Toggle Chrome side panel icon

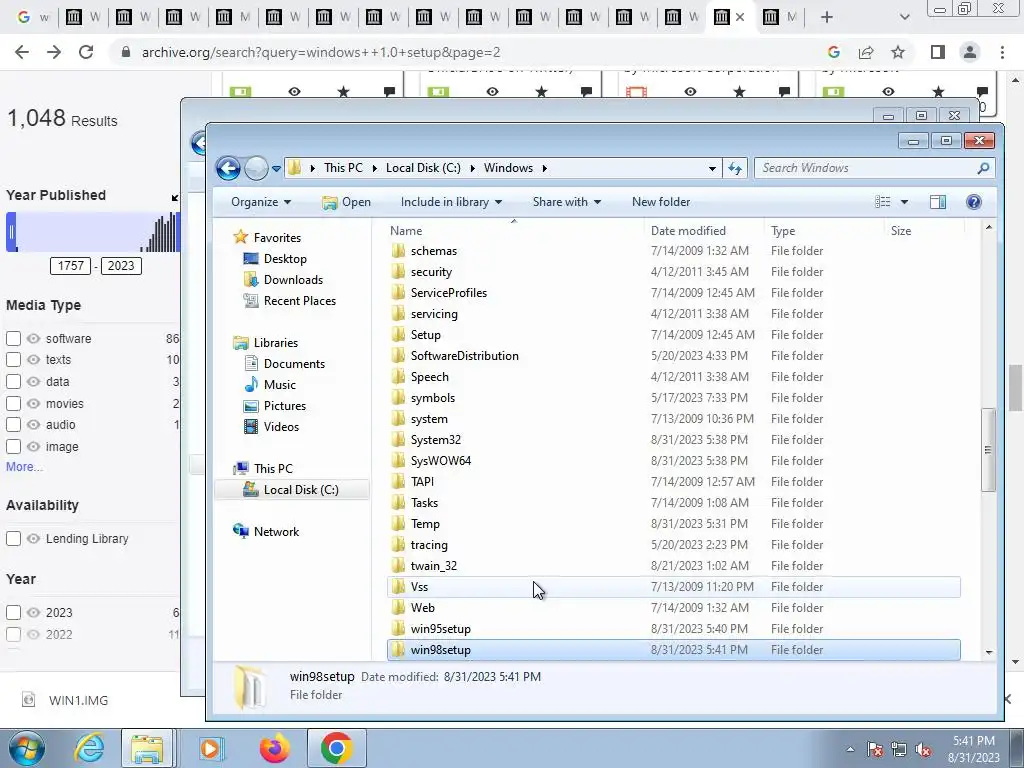pos(938,52)
